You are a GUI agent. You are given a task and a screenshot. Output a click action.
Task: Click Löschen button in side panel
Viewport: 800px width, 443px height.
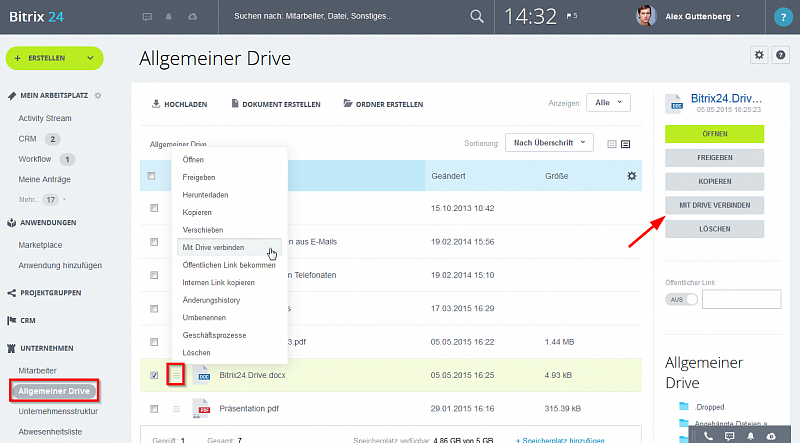(x=714, y=229)
